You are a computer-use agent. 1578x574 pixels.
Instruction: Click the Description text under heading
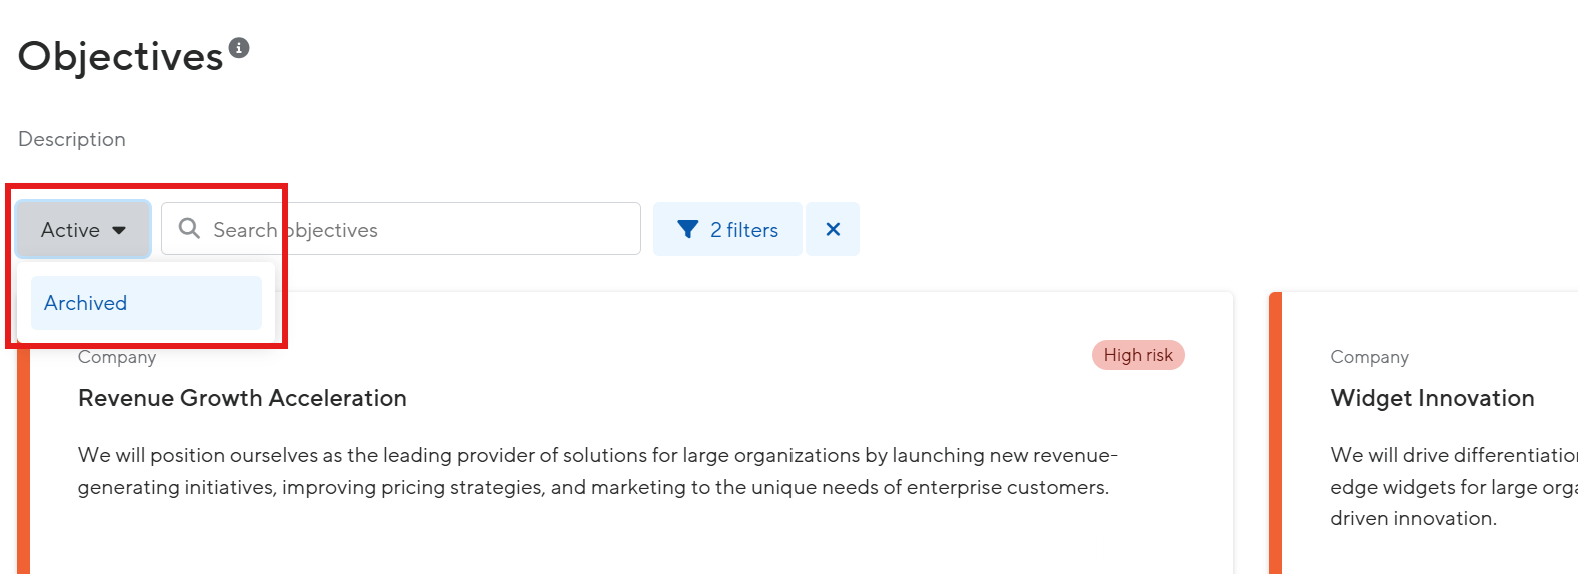point(72,139)
